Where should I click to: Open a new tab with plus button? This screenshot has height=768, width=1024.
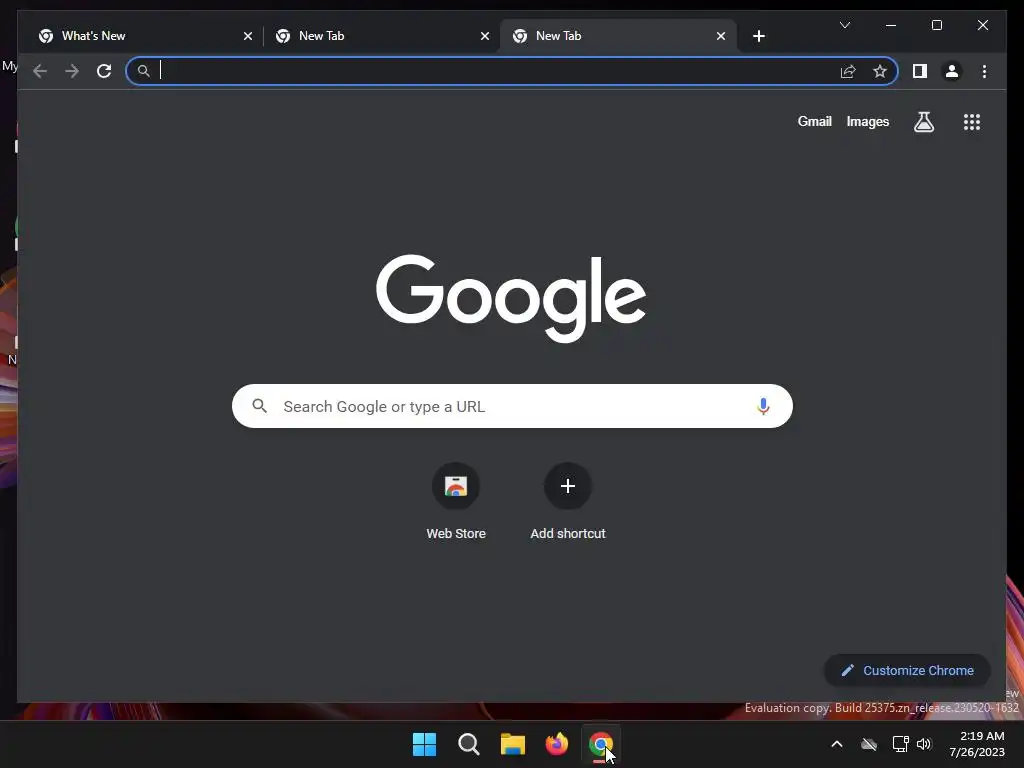[758, 36]
